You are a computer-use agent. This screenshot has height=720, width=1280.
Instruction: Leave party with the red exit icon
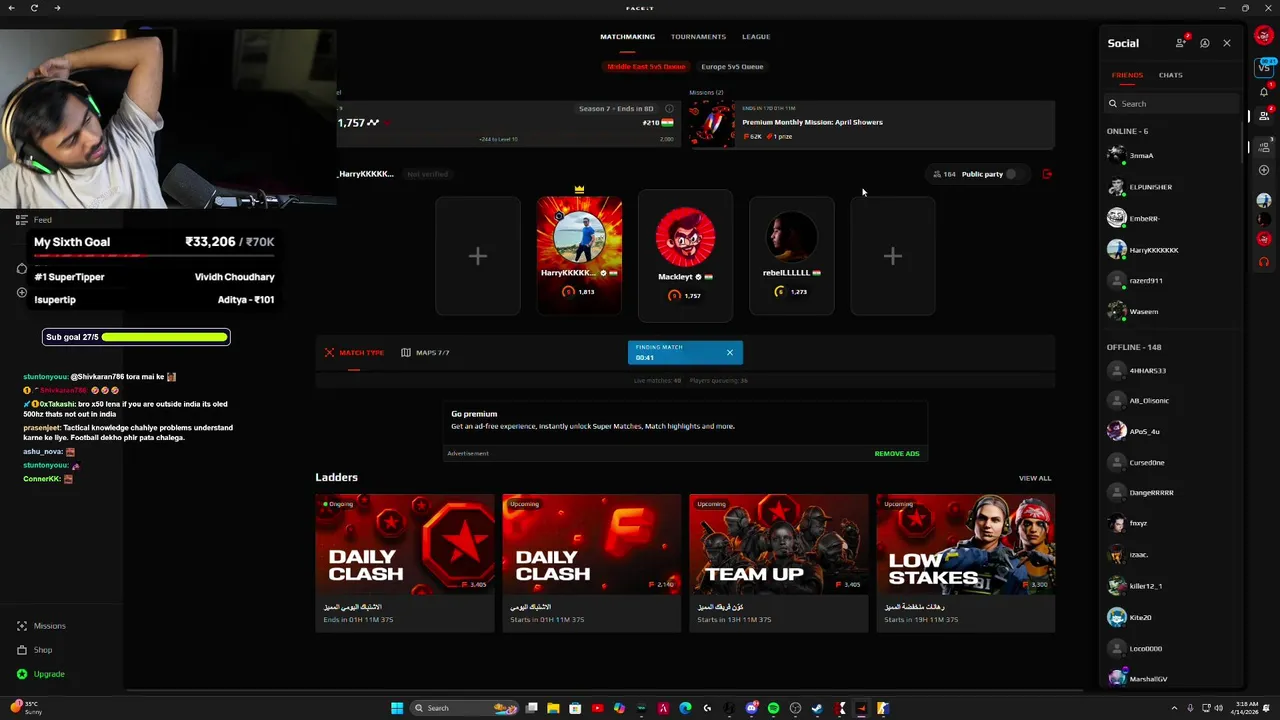coord(1047,174)
